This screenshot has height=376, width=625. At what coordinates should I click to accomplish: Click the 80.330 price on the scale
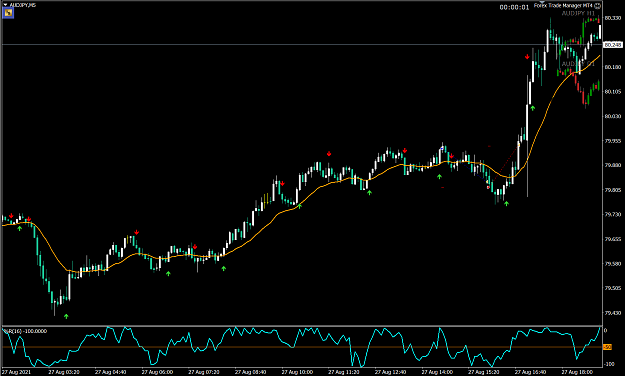point(613,18)
